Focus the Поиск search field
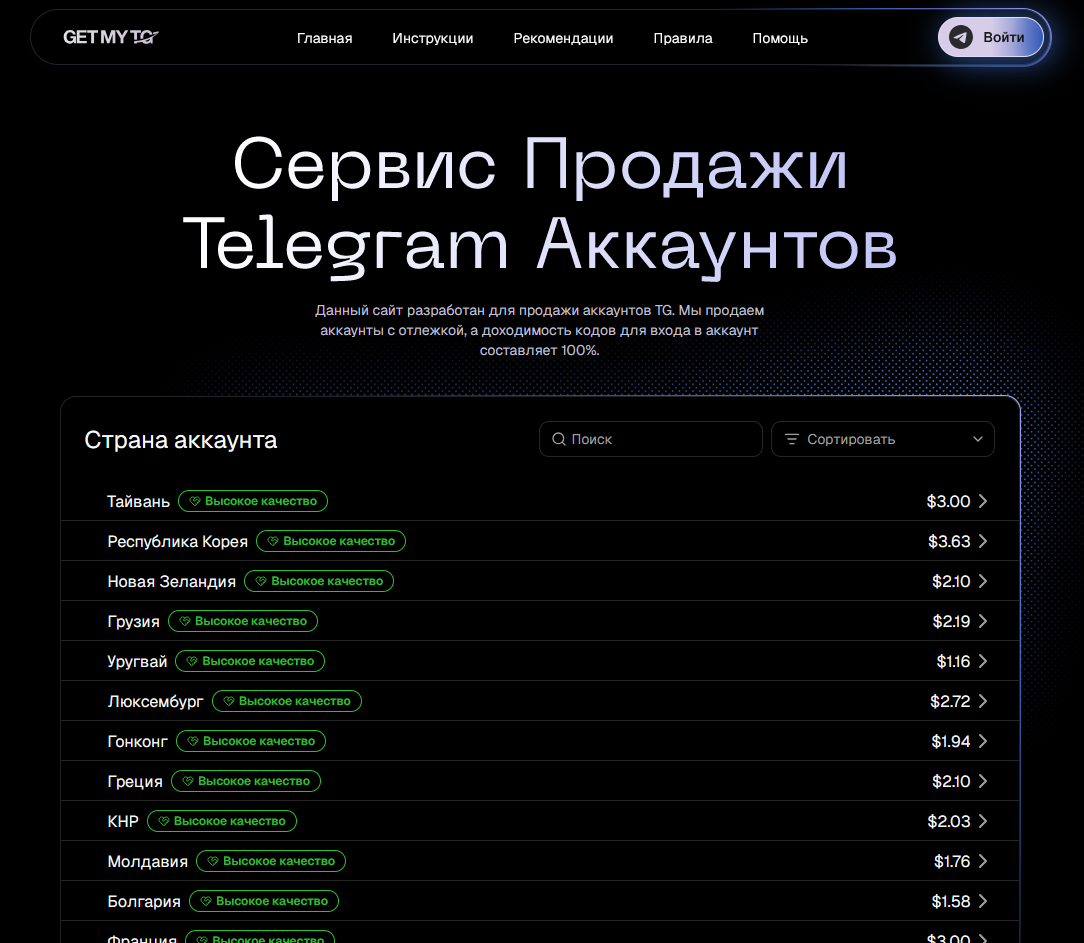This screenshot has width=1084, height=943. [x=651, y=439]
